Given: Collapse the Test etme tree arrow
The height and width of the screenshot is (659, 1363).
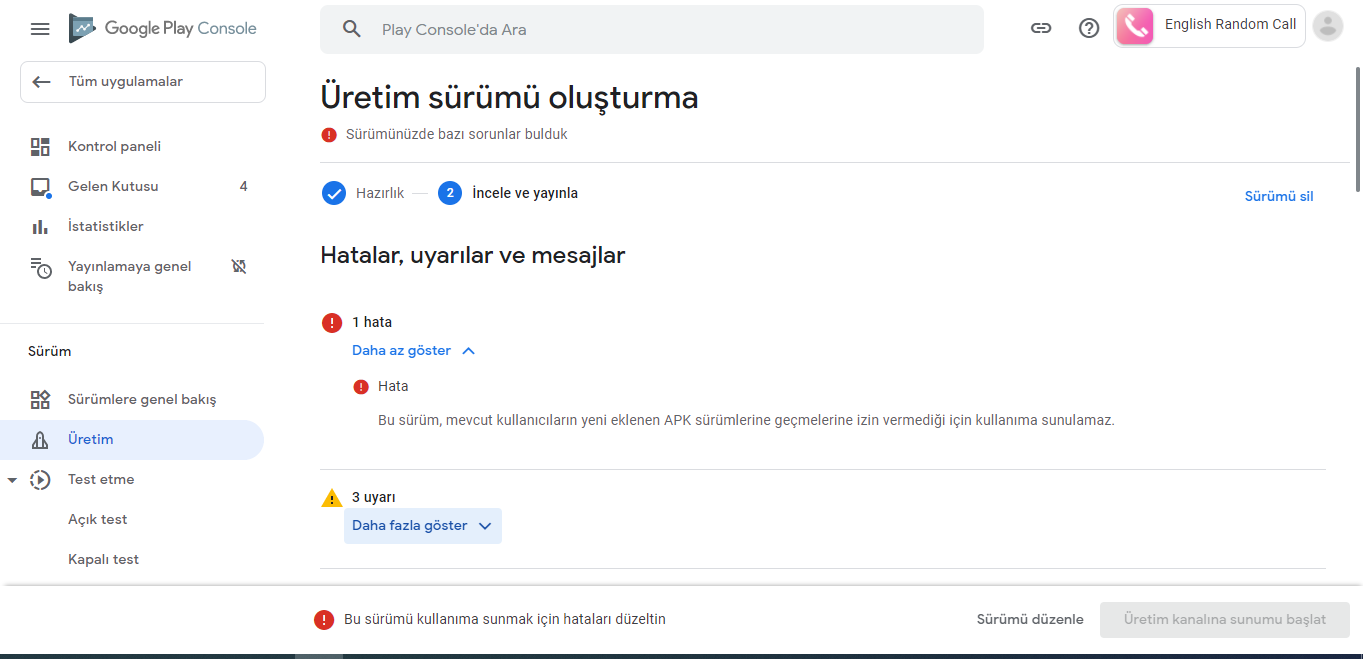Looking at the screenshot, I should click(12, 480).
